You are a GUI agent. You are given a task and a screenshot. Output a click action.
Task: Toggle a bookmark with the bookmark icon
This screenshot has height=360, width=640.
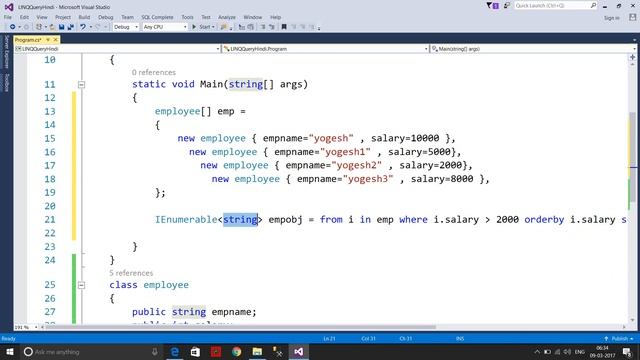[284, 27]
